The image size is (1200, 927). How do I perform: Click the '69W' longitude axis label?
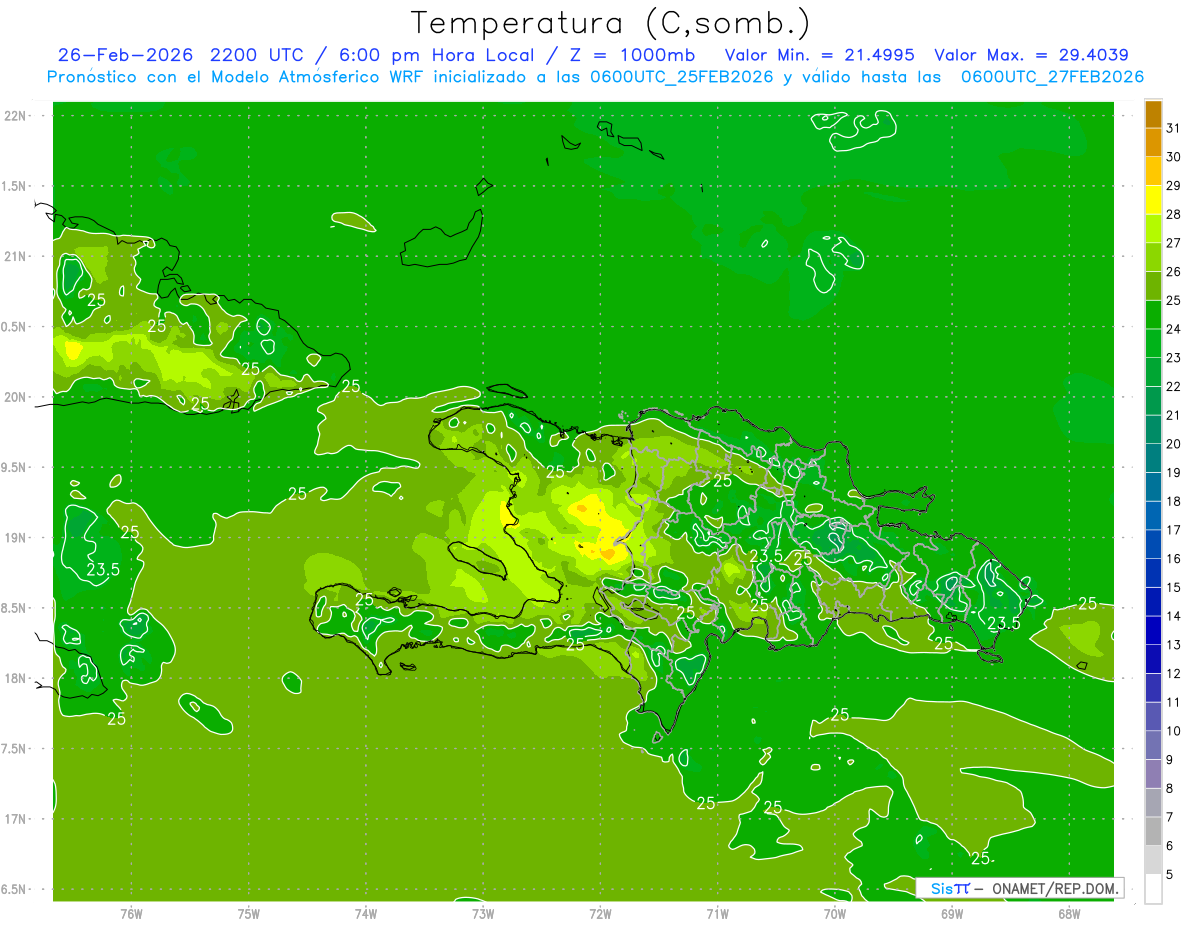952,914
